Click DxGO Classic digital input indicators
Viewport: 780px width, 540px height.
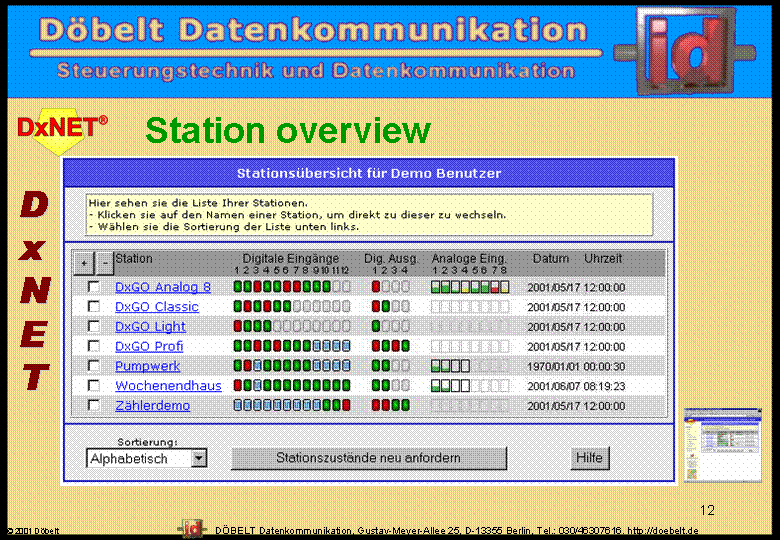pos(292,307)
